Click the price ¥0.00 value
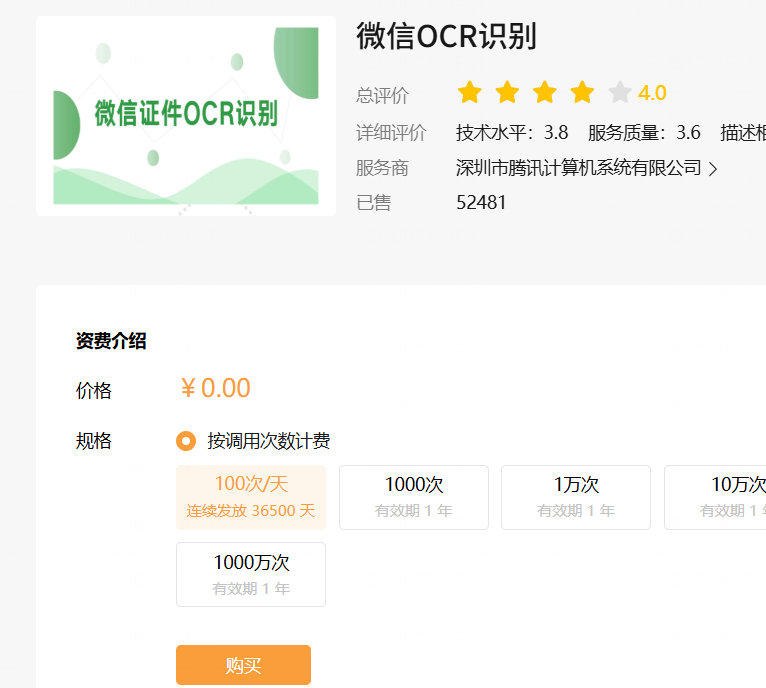Screen dimensions: 766x688 215,388
